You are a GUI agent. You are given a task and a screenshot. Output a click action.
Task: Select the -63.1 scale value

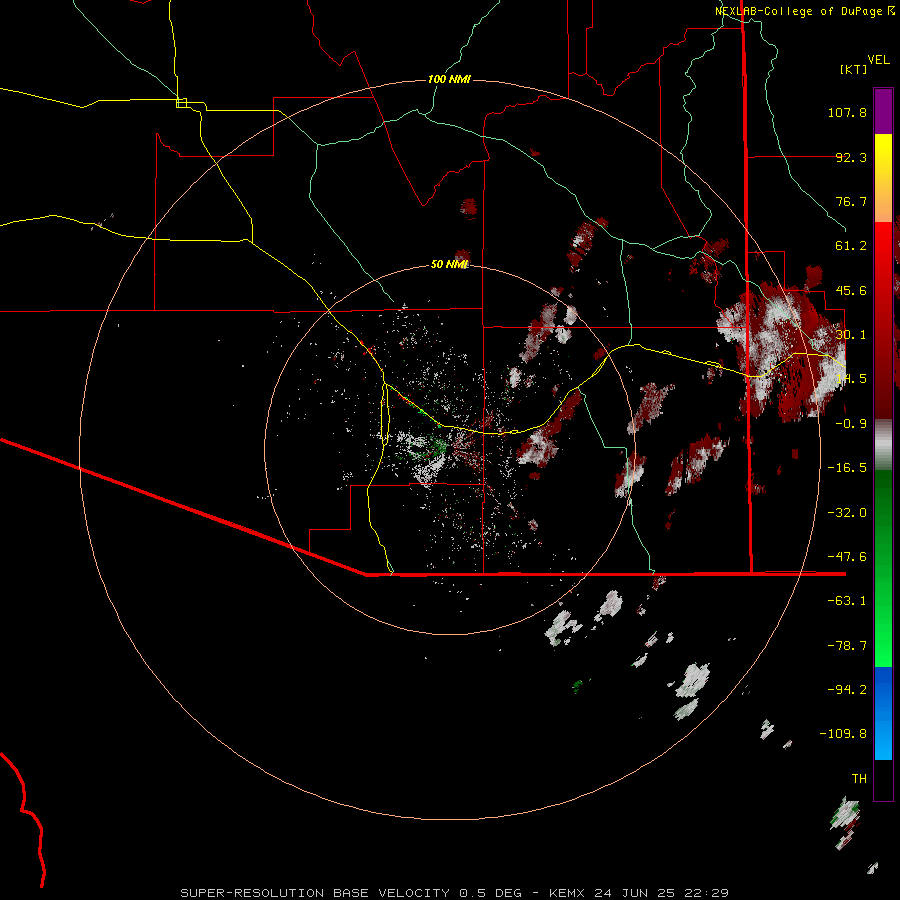847,601
